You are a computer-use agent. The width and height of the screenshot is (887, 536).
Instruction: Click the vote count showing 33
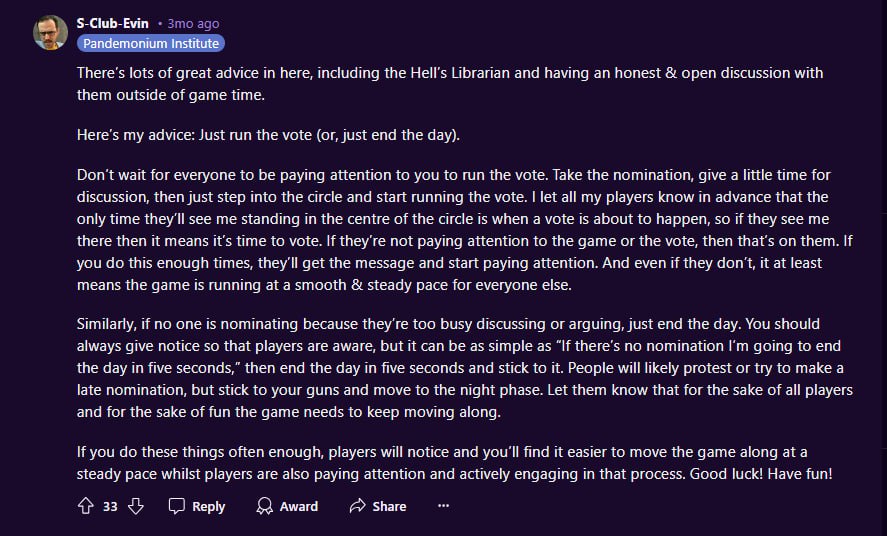[x=110, y=506]
